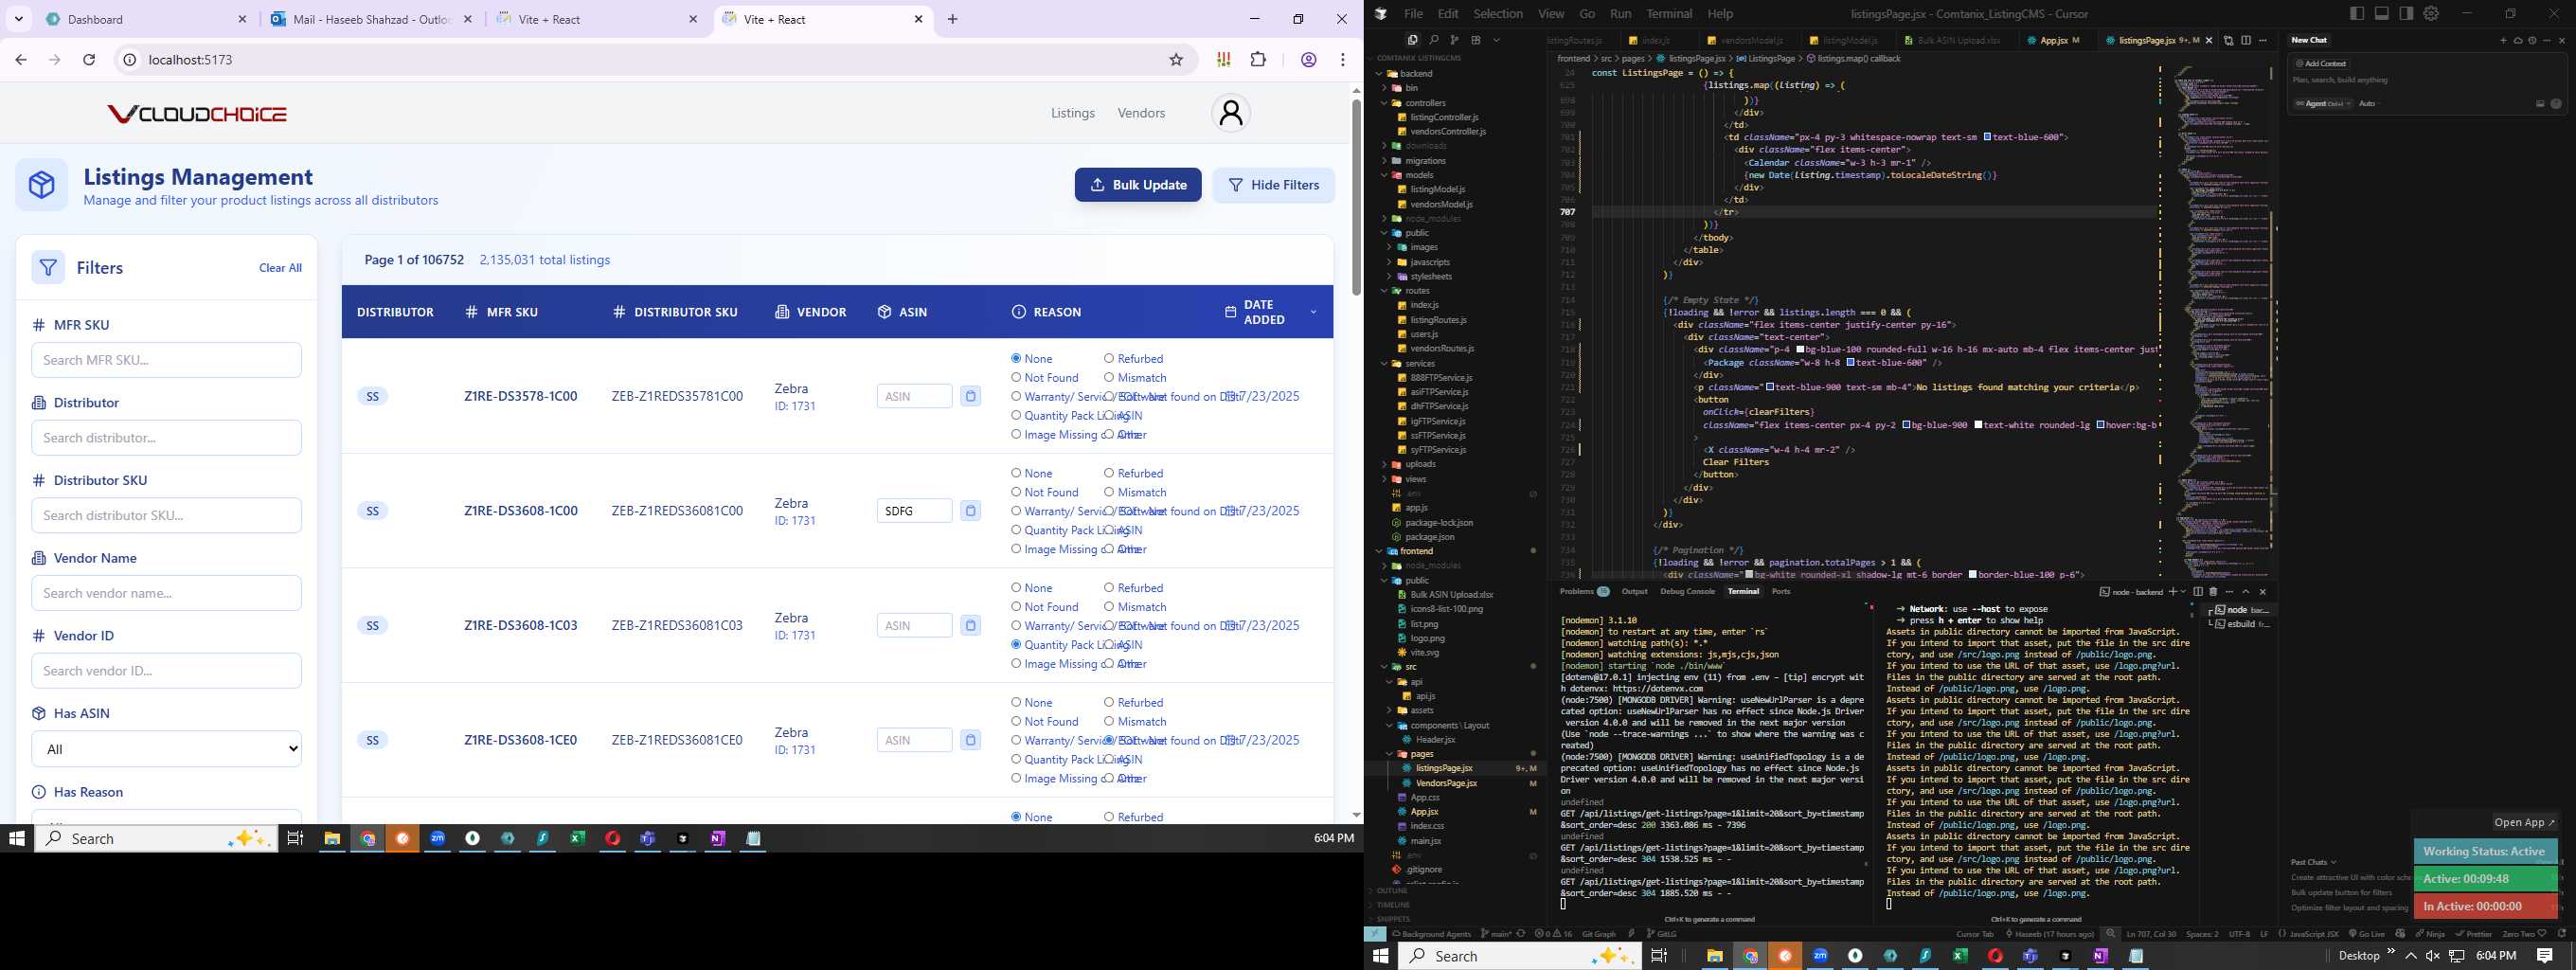Select None reason for Z1RE-DS3608-1CE0
The image size is (2576, 970).
coord(1016,703)
